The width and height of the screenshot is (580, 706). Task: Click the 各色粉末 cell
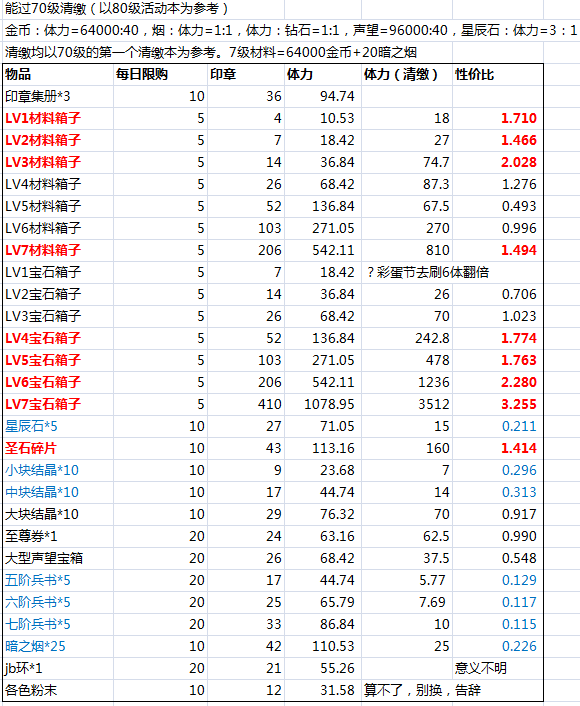(58, 691)
